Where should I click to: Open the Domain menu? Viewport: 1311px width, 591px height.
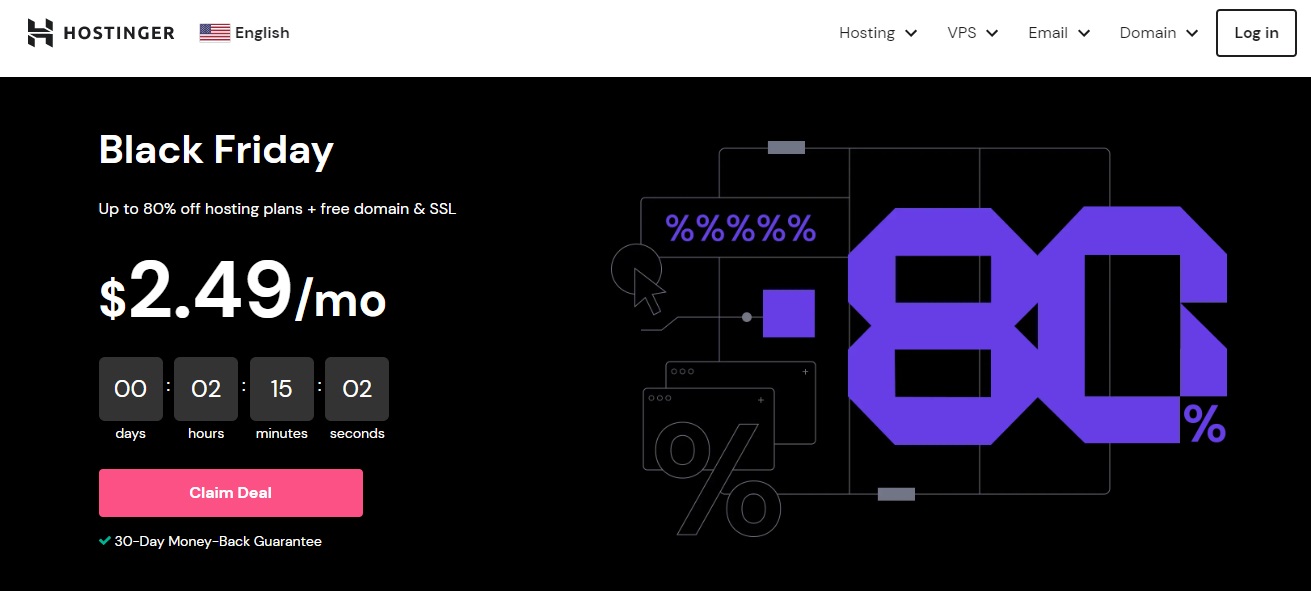tap(1158, 33)
